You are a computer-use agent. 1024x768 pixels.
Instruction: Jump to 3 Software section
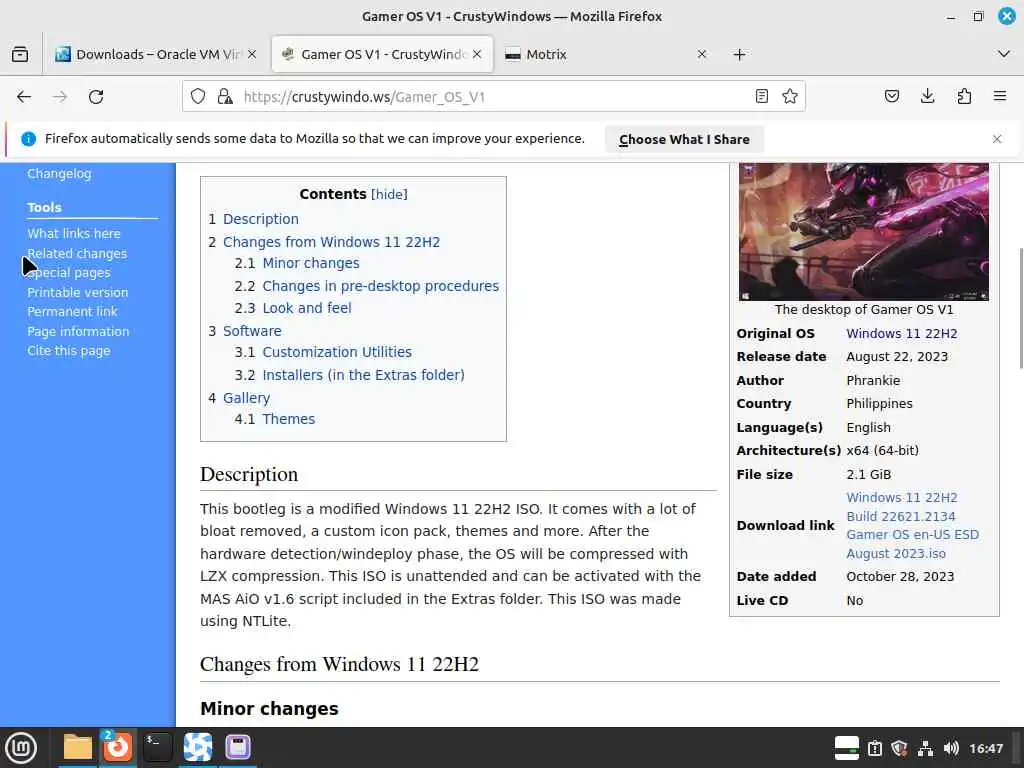click(x=245, y=331)
